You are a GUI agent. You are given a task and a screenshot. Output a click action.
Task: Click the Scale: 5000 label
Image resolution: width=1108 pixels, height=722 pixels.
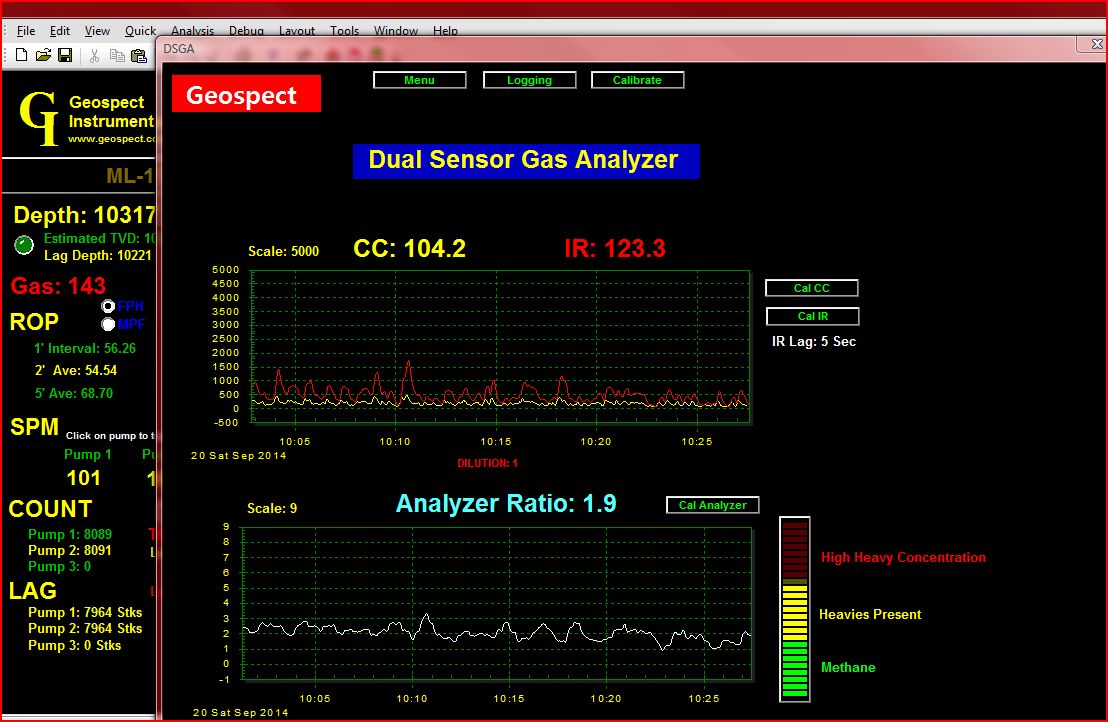(x=283, y=251)
